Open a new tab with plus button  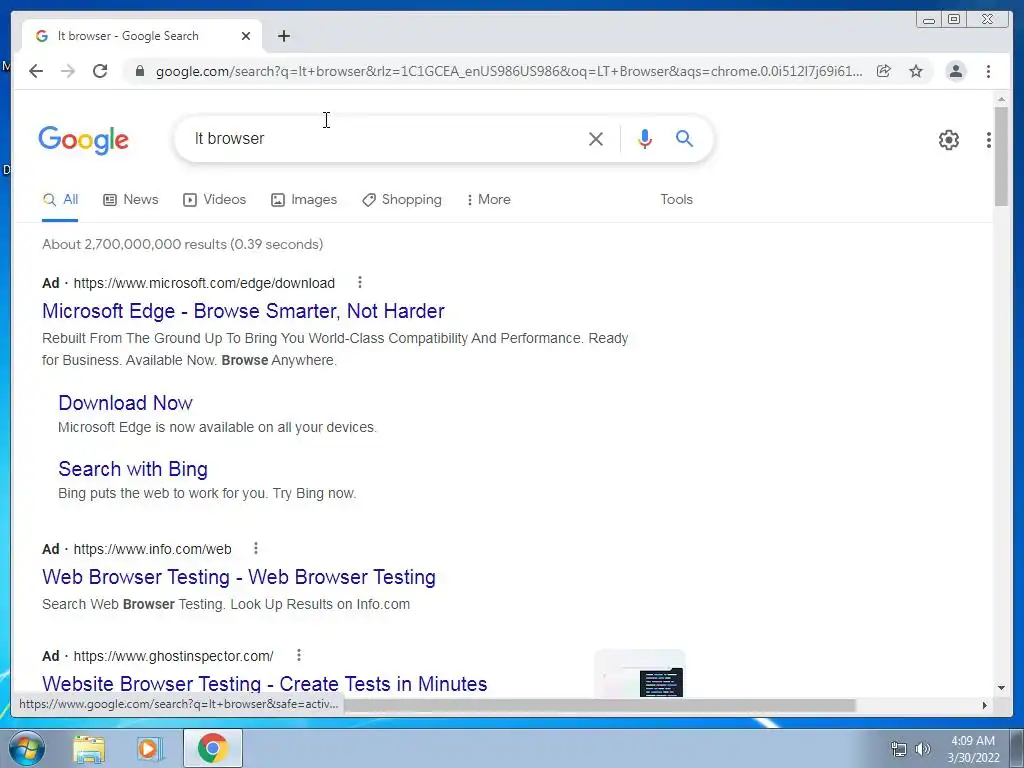click(x=283, y=36)
